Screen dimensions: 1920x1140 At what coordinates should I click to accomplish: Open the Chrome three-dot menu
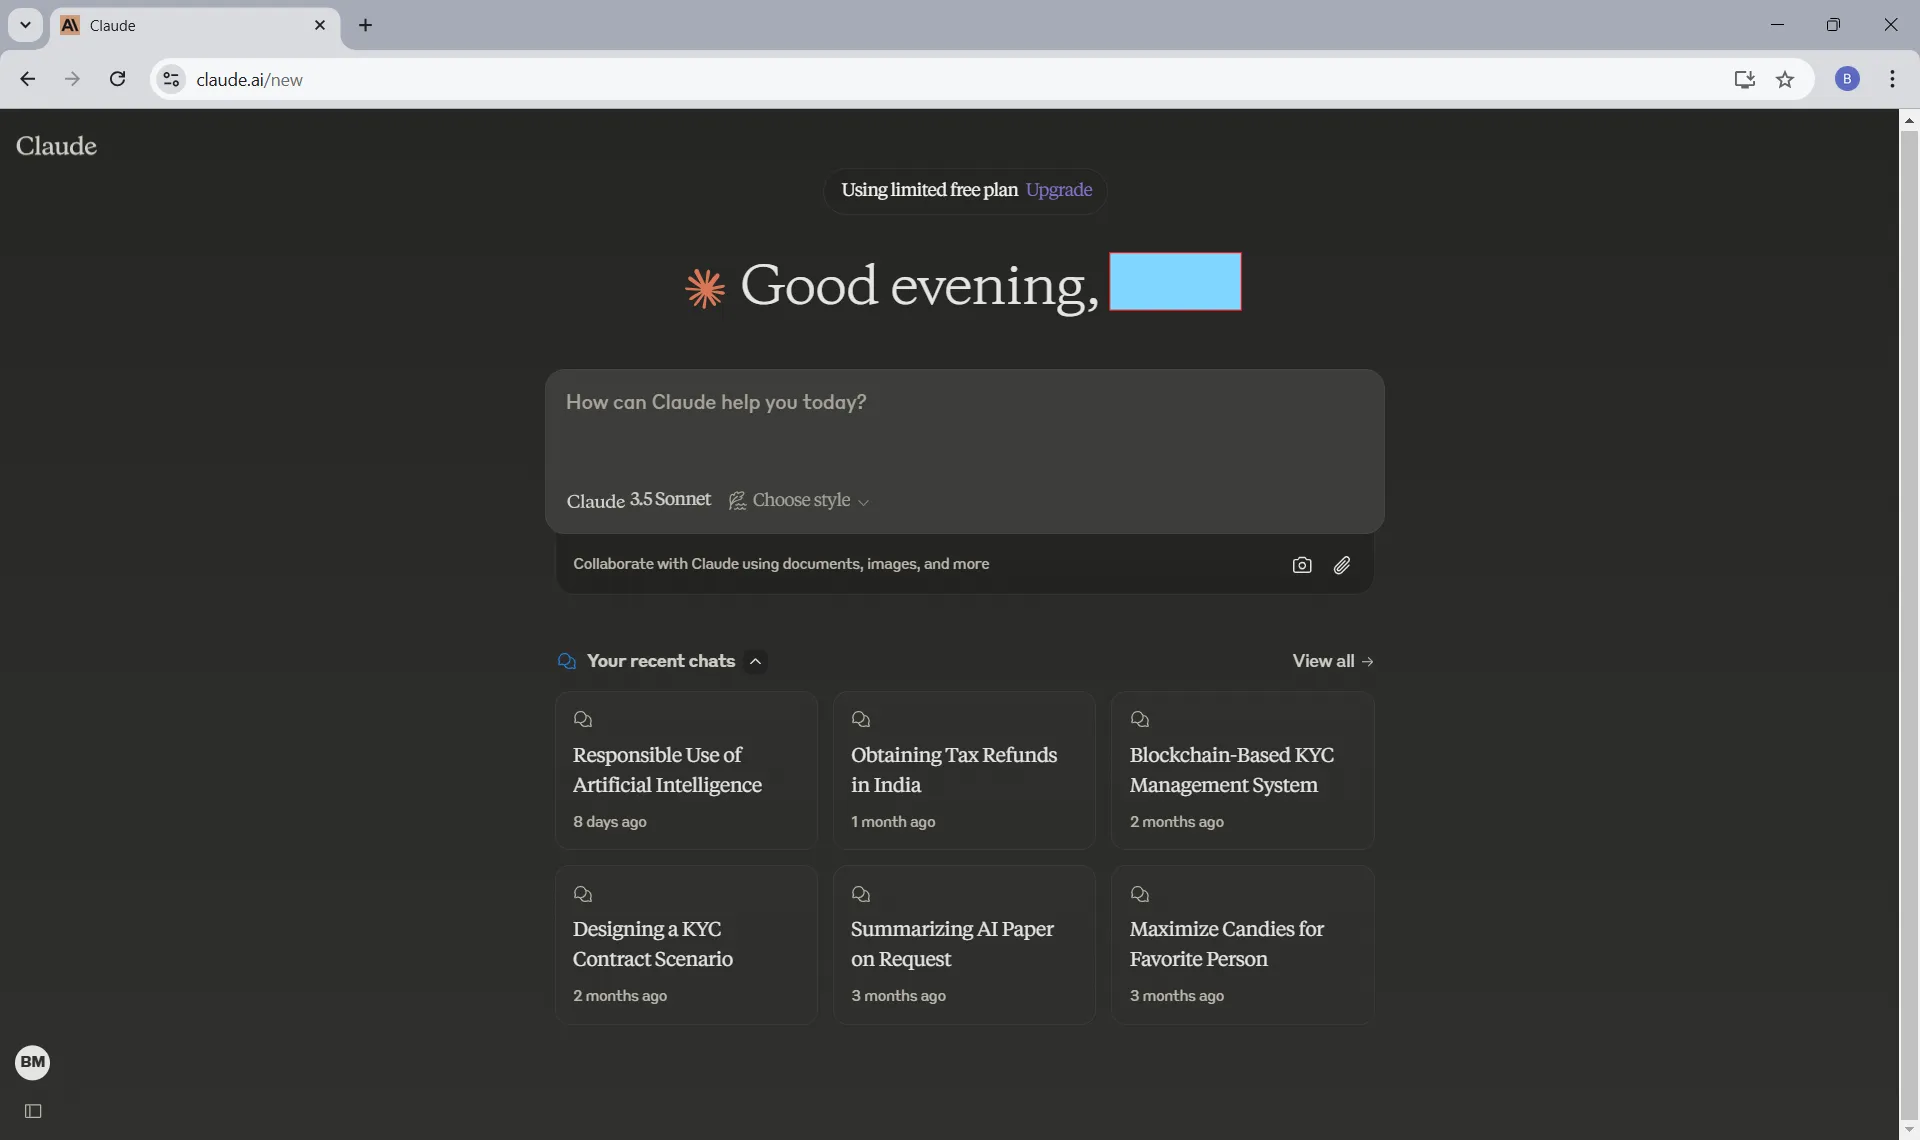click(x=1892, y=79)
